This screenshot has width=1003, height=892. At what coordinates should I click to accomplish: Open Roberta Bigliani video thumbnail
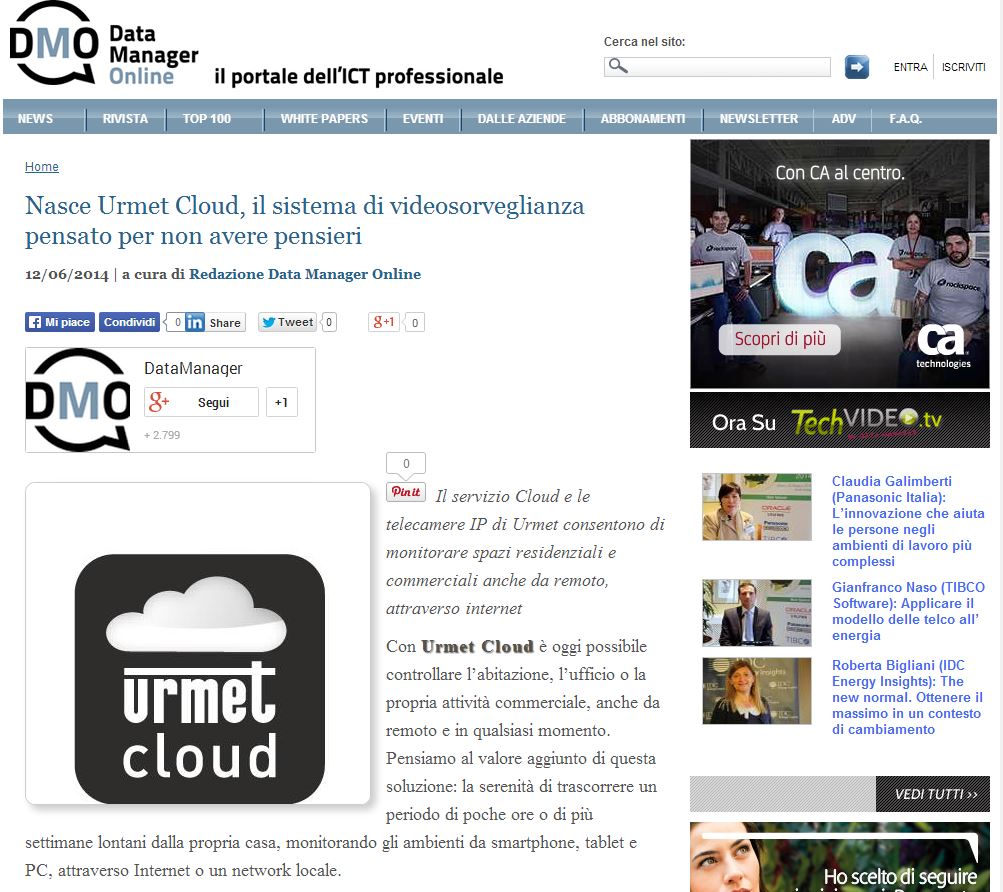coord(757,691)
